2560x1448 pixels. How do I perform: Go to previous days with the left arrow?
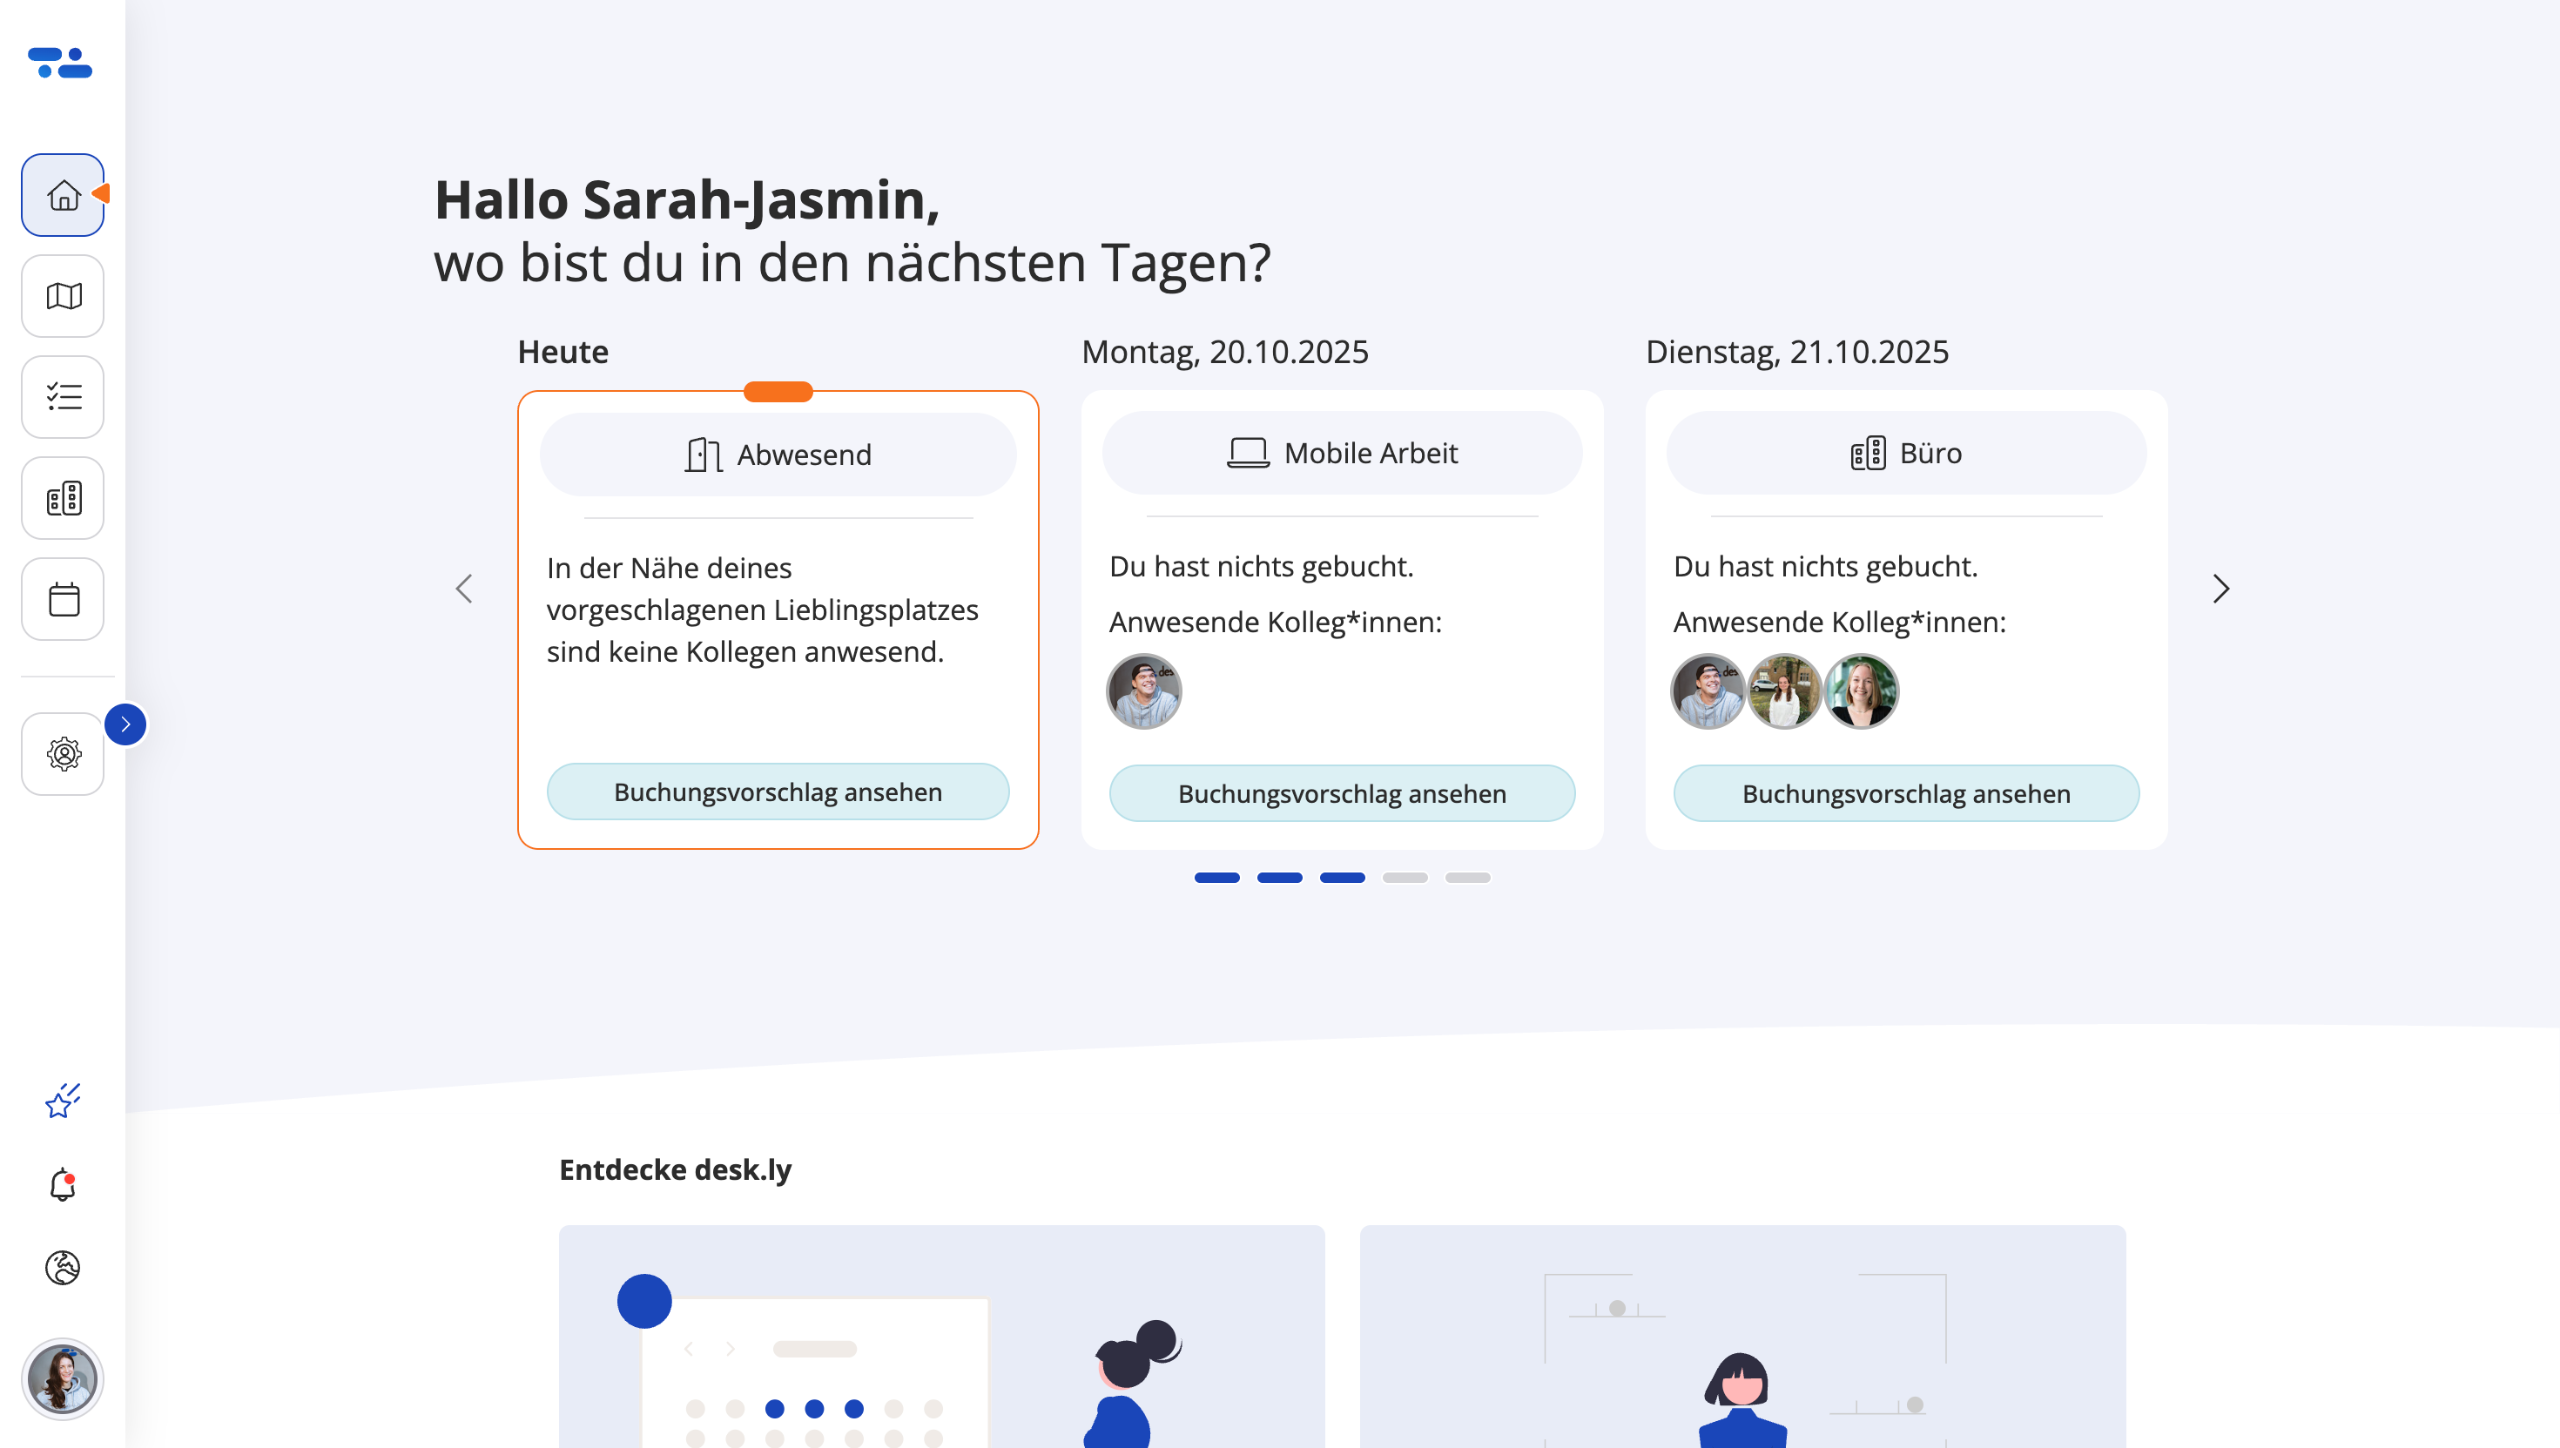click(464, 589)
